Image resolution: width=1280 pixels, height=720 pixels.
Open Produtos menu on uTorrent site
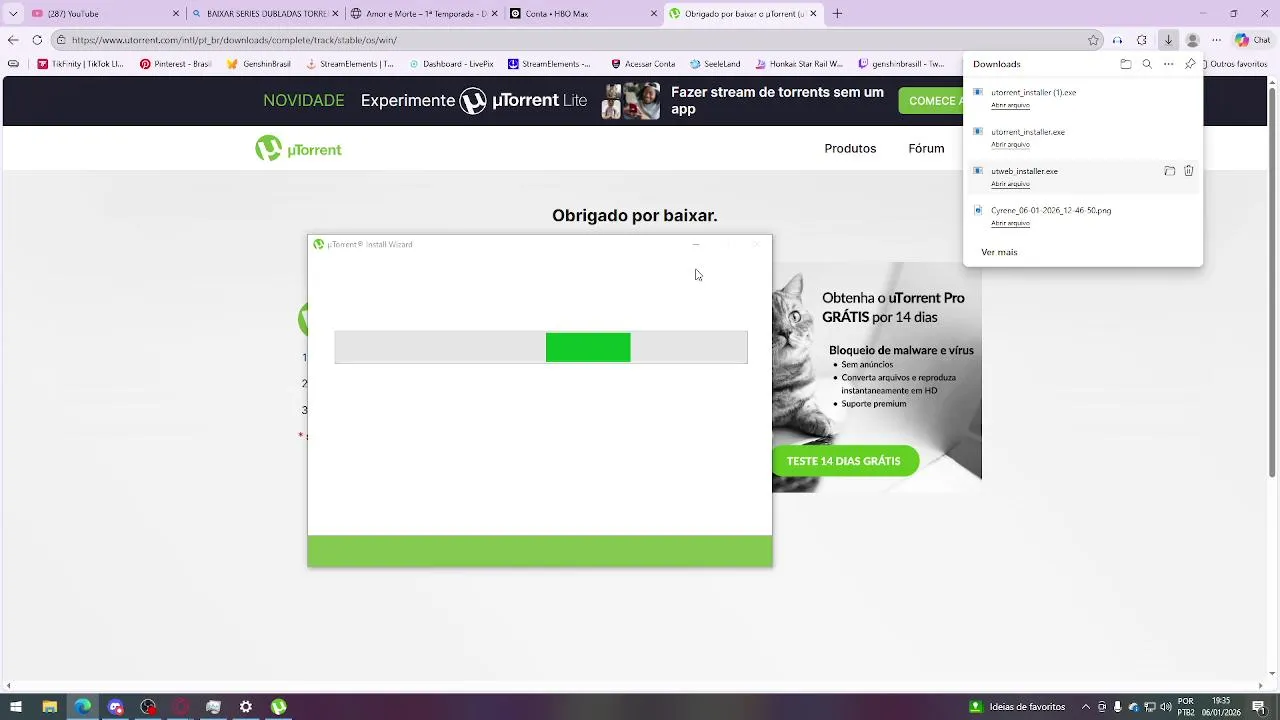pos(850,148)
